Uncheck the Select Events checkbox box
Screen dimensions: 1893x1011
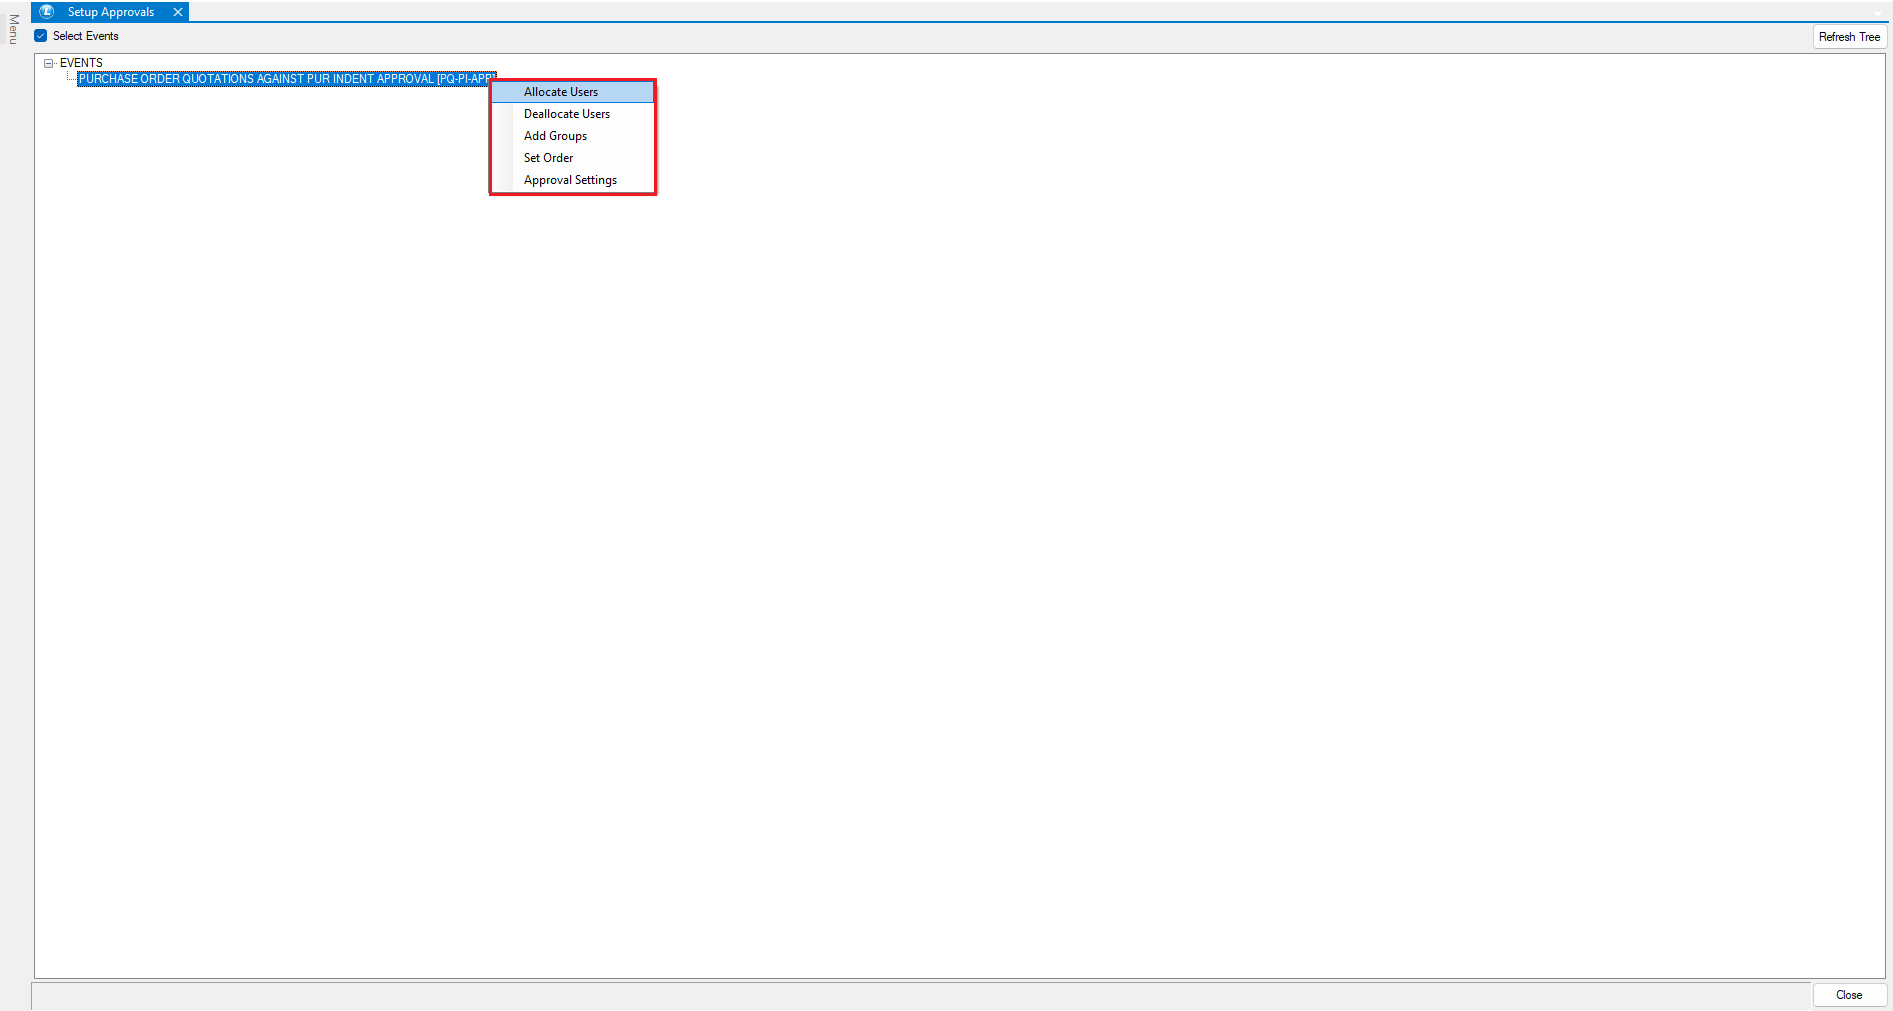click(x=41, y=36)
